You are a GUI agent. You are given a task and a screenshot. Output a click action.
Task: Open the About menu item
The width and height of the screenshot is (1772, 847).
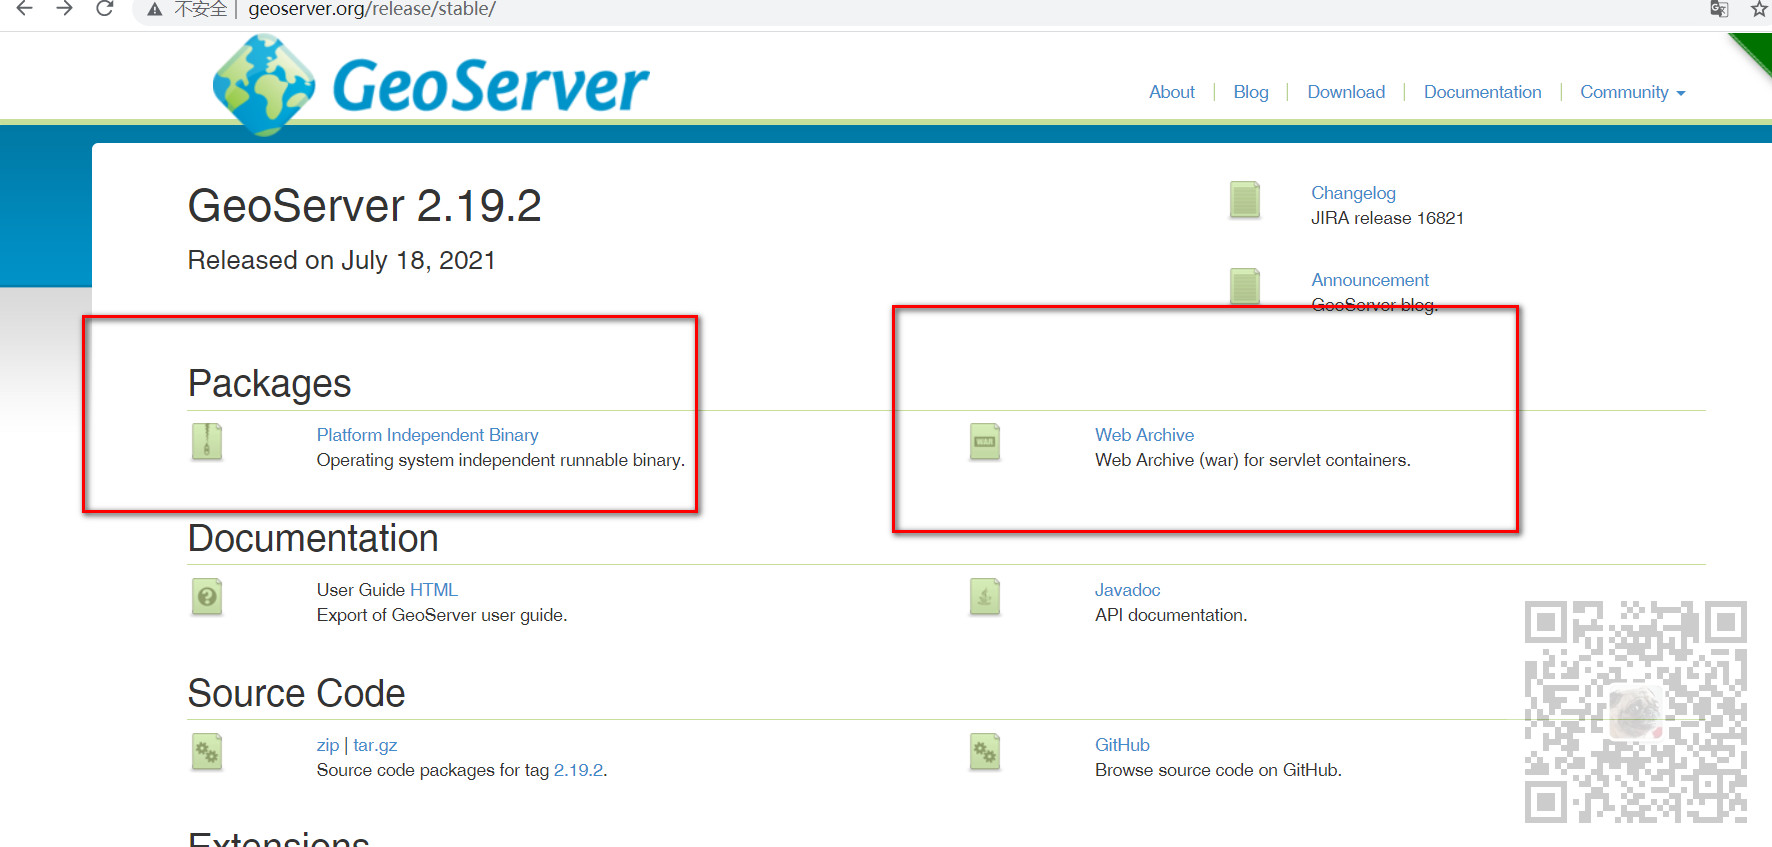(x=1172, y=92)
